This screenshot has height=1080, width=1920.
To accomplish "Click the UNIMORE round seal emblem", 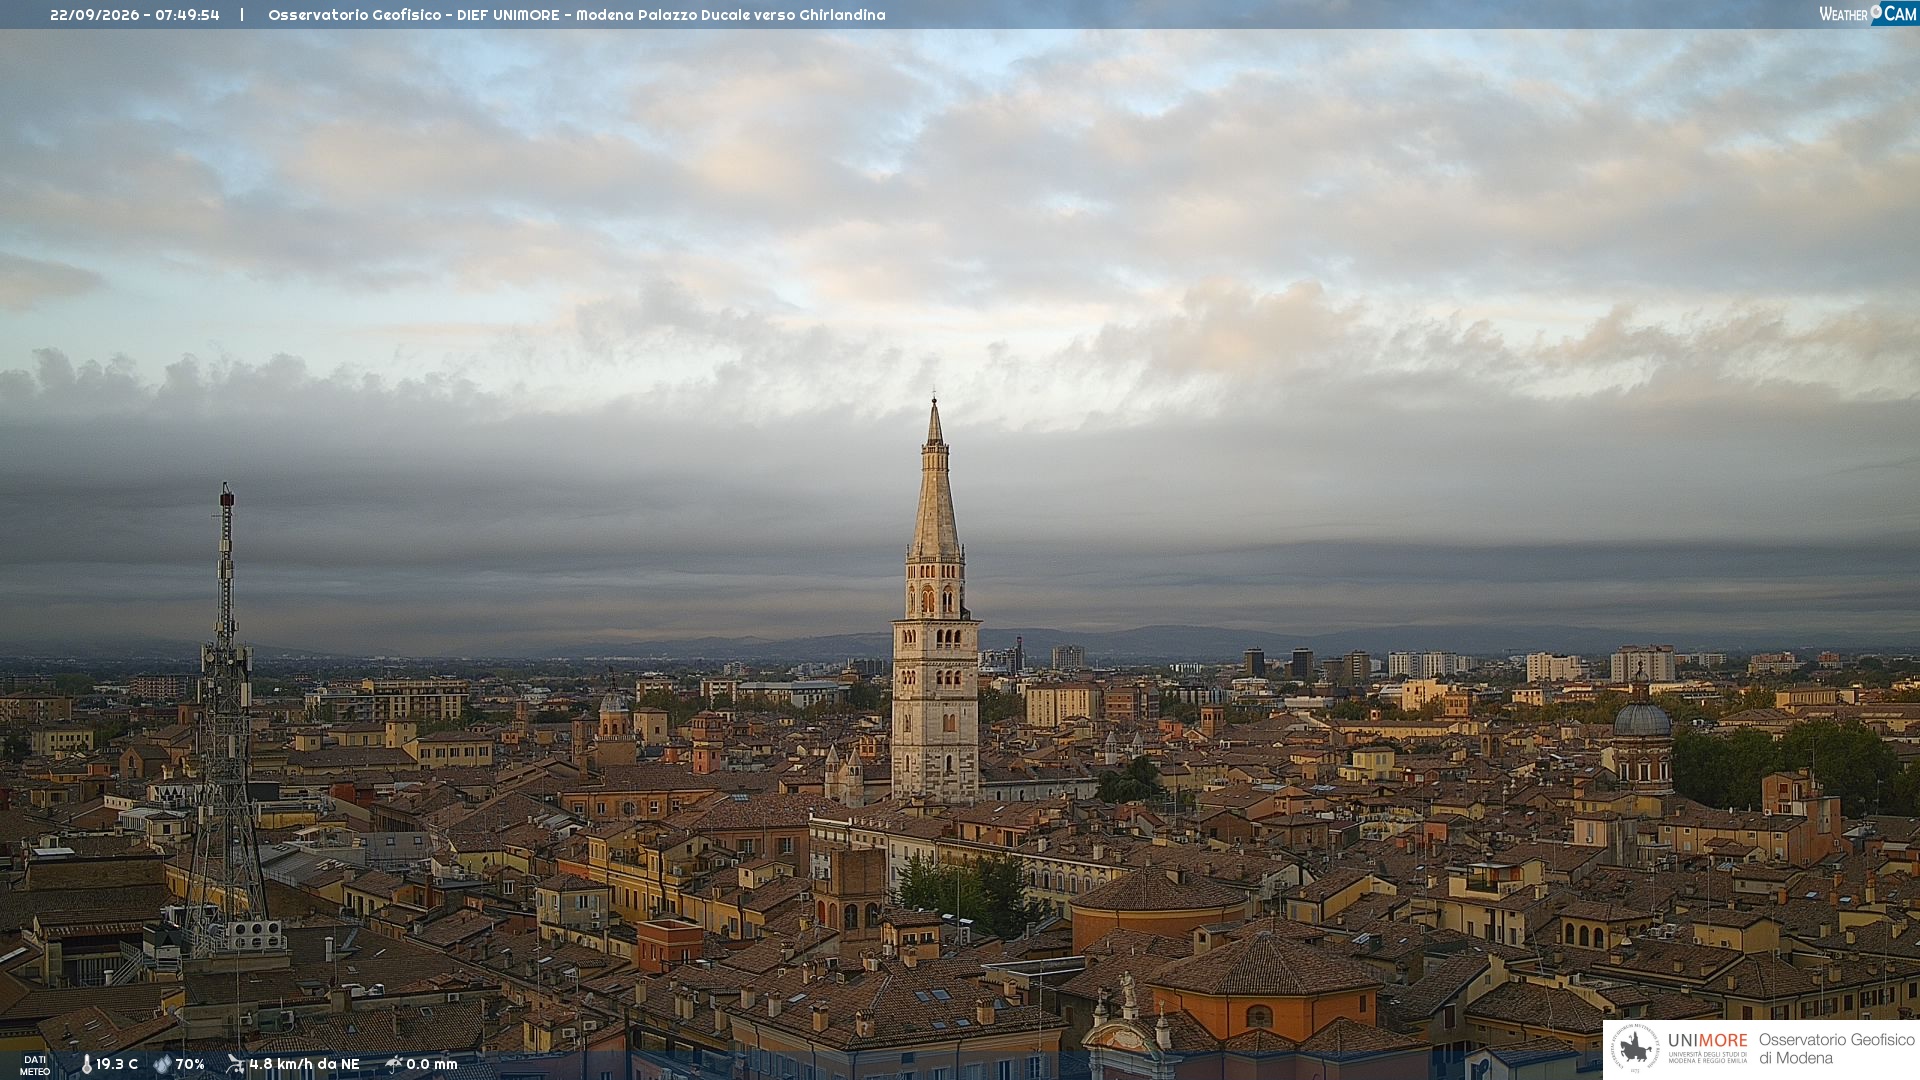I will (x=1635, y=1049).
